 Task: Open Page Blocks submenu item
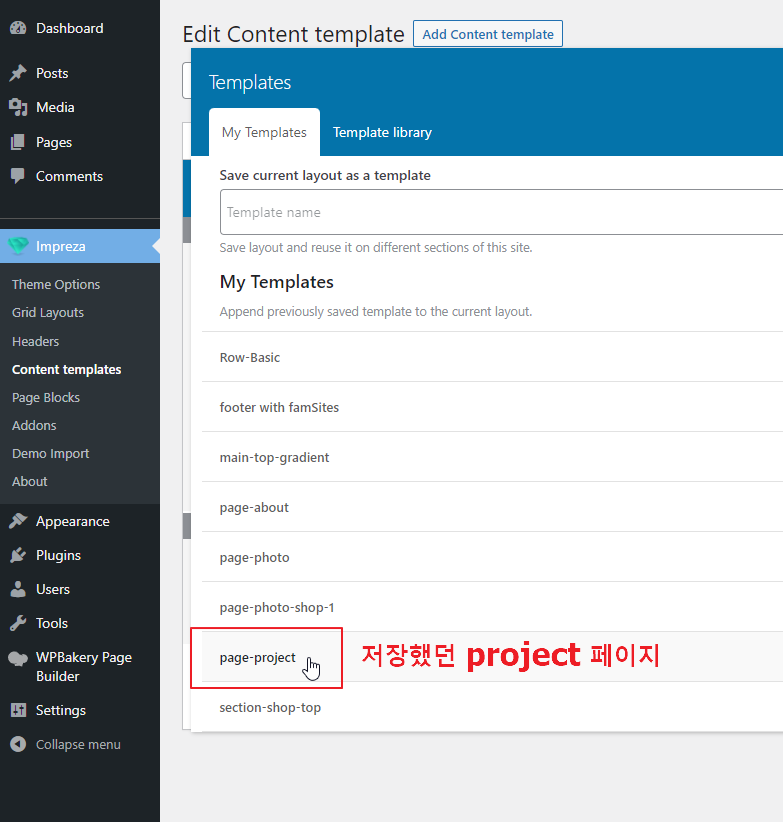[x=46, y=397]
